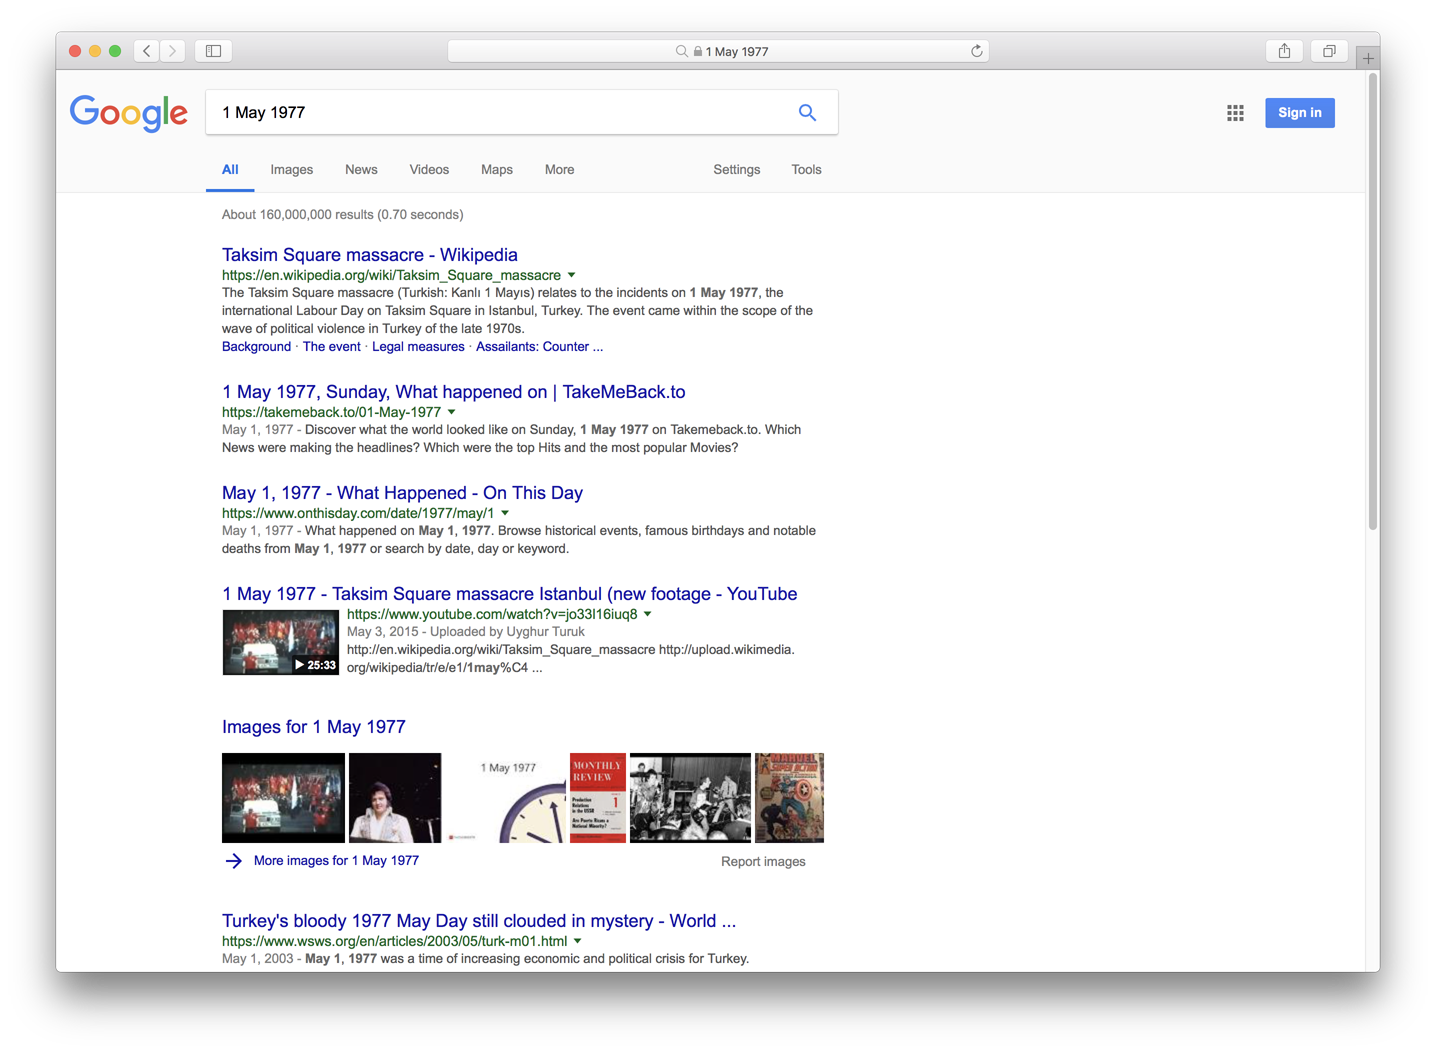
Task: Reload the page with refresh icon
Action: click(977, 51)
